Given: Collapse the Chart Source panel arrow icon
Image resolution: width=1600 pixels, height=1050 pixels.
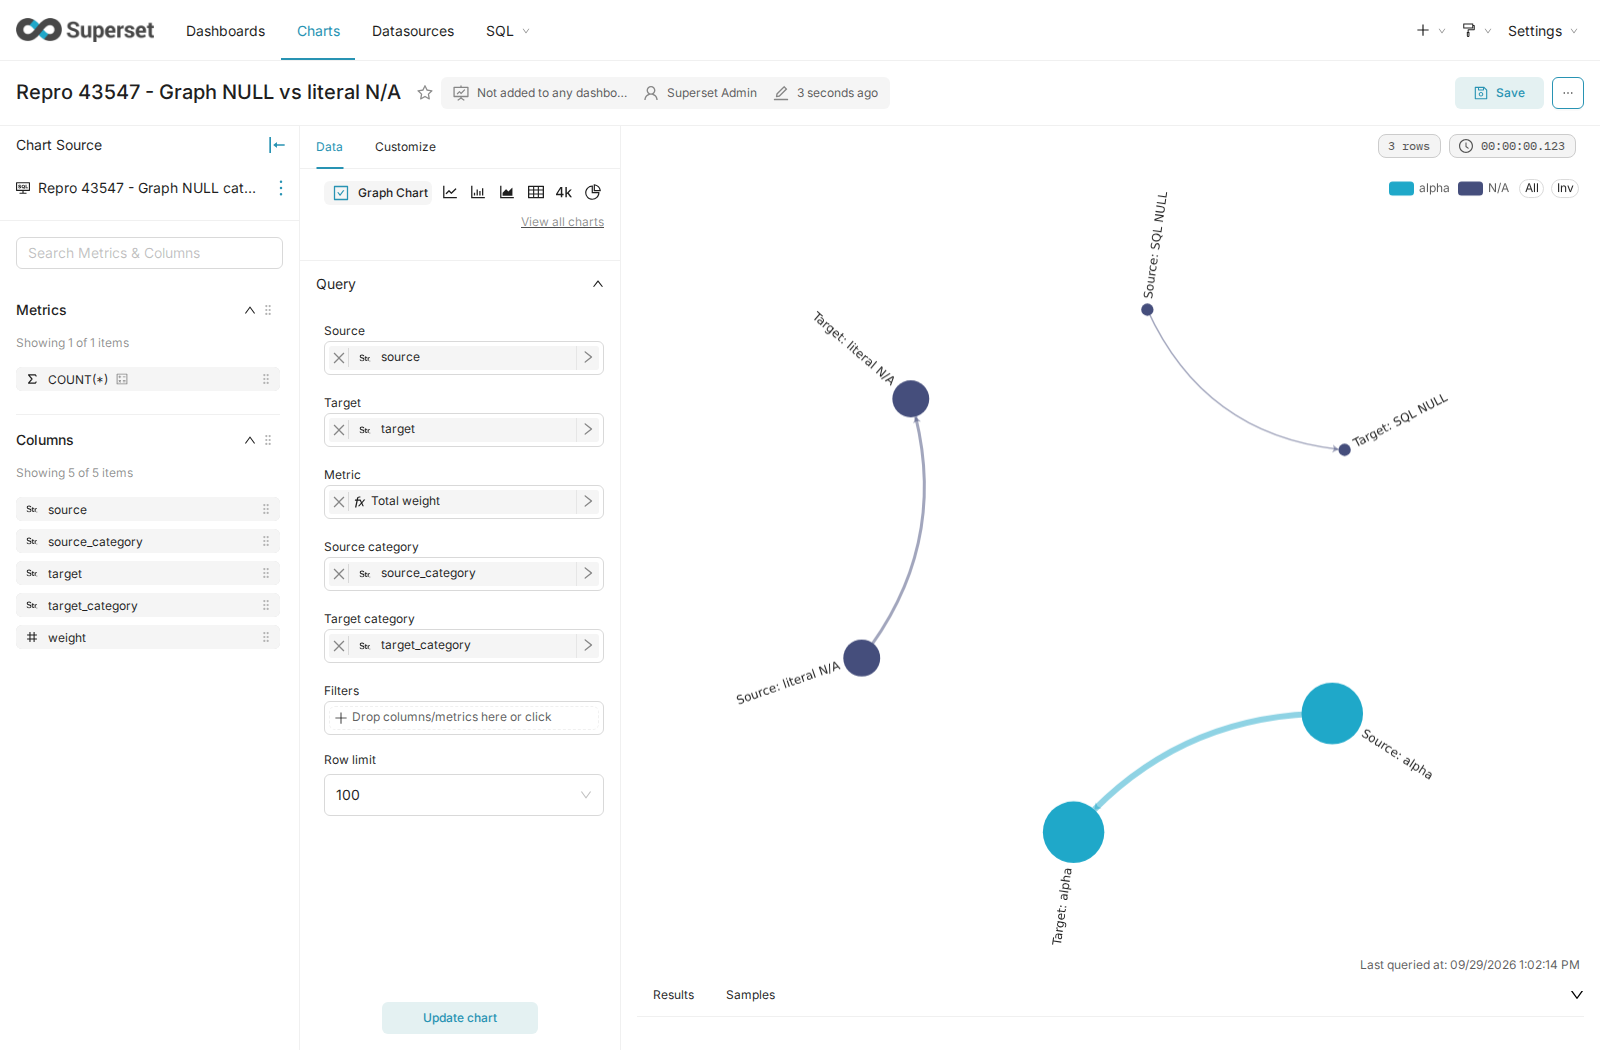Looking at the screenshot, I should tap(277, 145).
